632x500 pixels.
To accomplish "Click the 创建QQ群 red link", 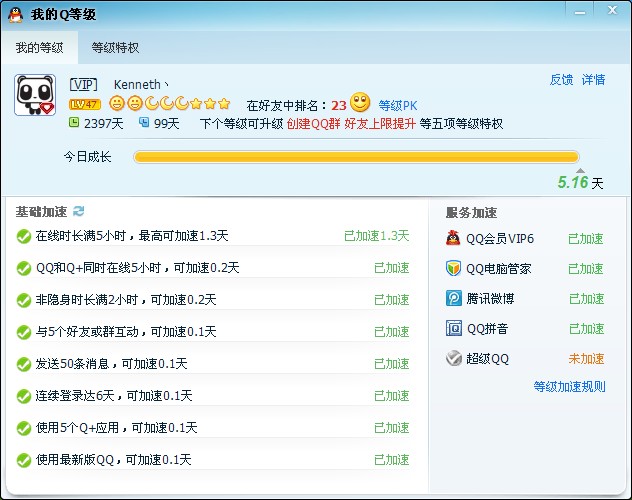I will 314,123.
